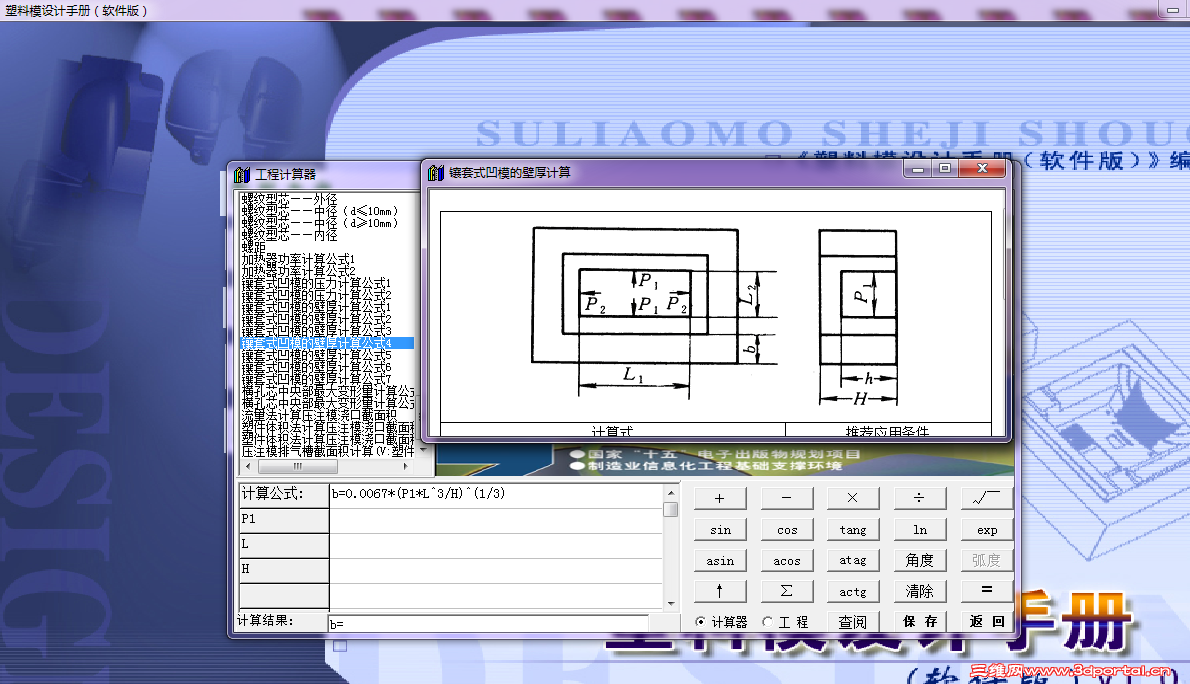Open the main 塑料模设计手册 window menu
The height and width of the screenshot is (684, 1190).
click(x=8, y=11)
